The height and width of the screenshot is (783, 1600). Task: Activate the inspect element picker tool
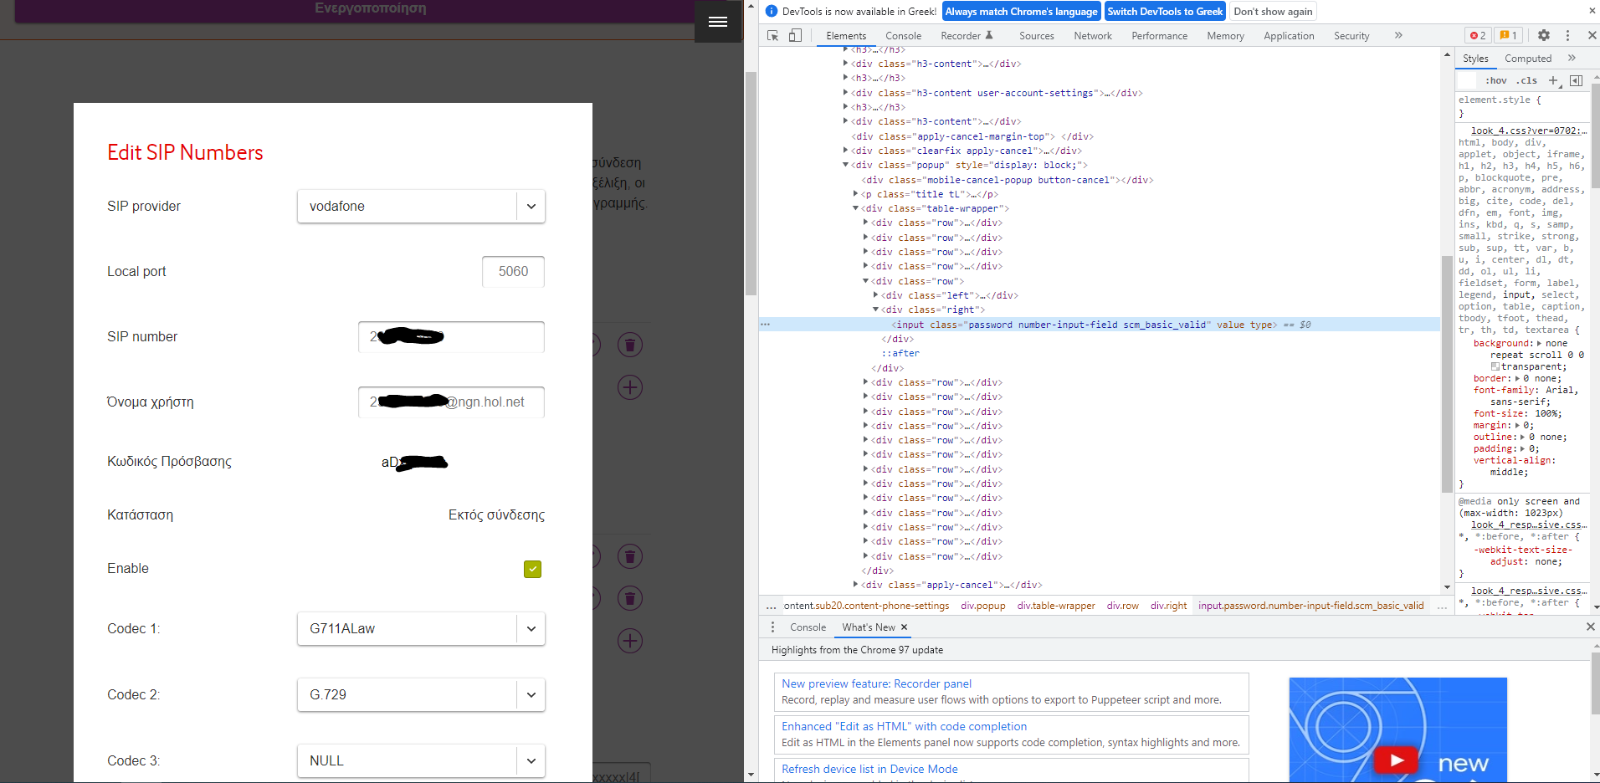point(773,35)
